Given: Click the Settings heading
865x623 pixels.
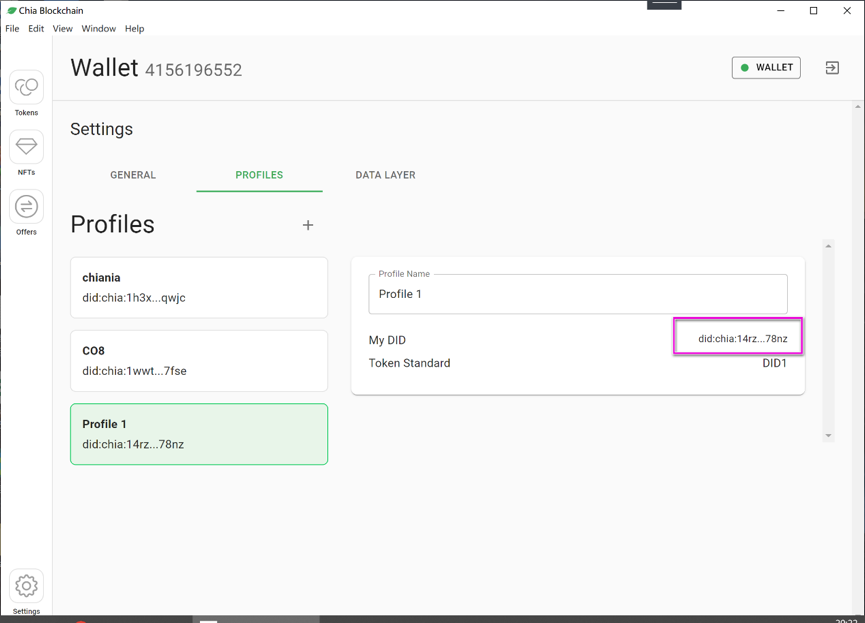Looking at the screenshot, I should pos(102,129).
